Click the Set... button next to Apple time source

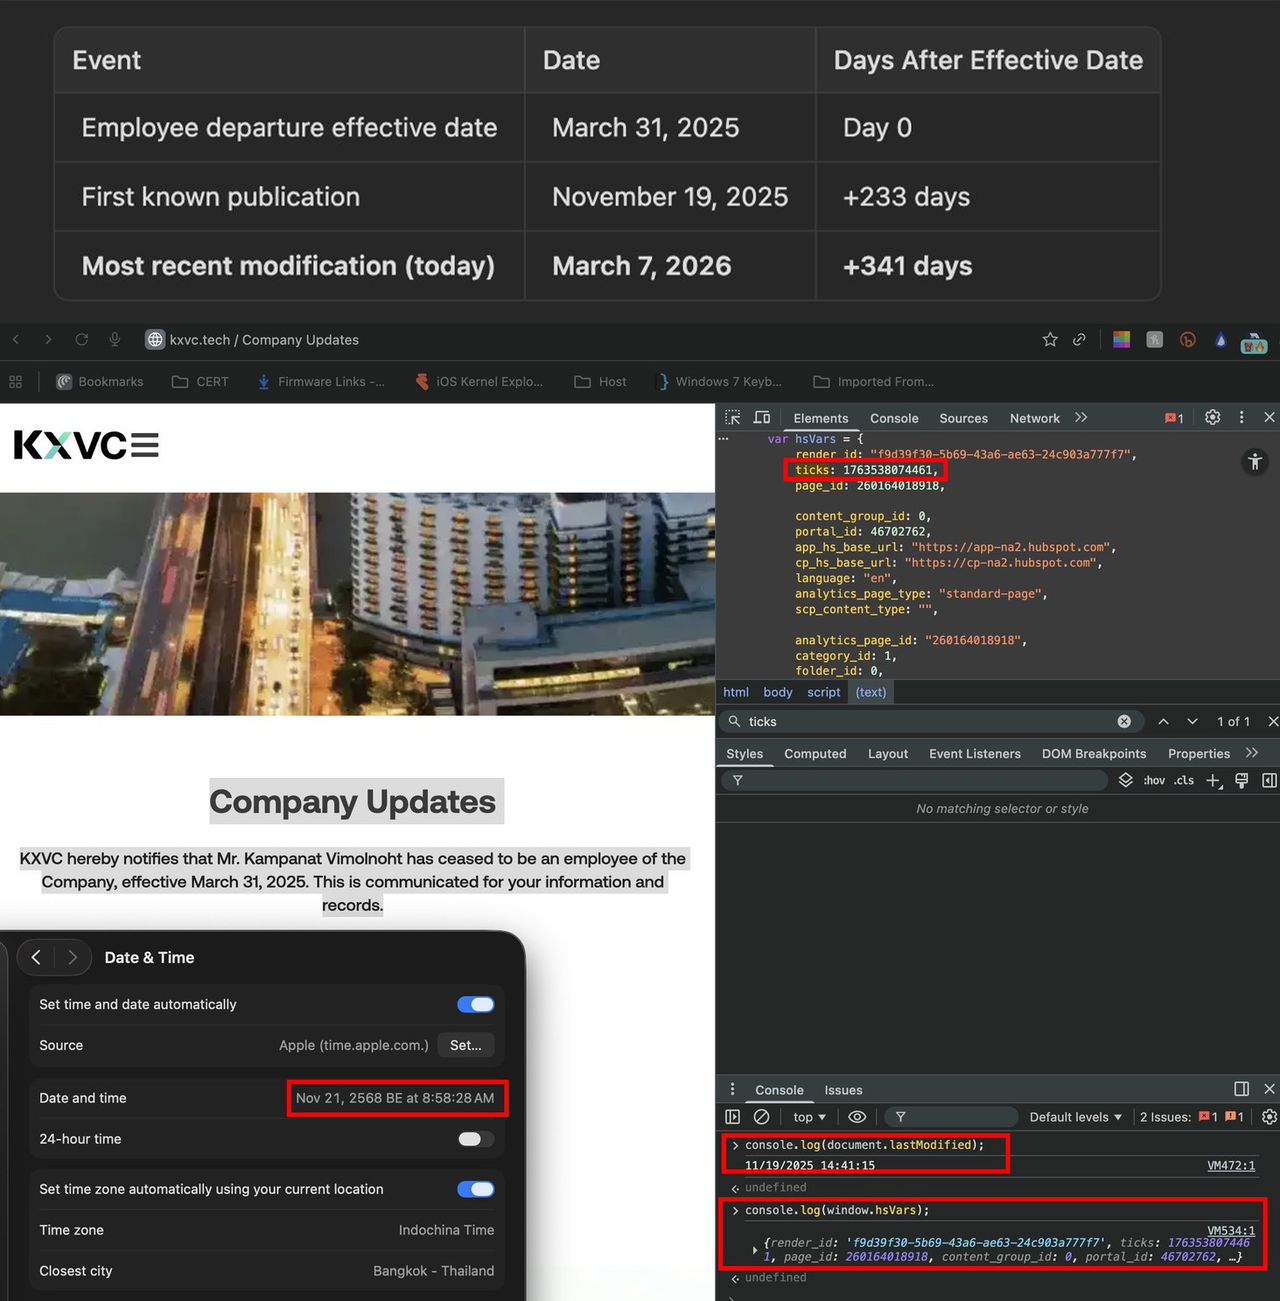466,1045
